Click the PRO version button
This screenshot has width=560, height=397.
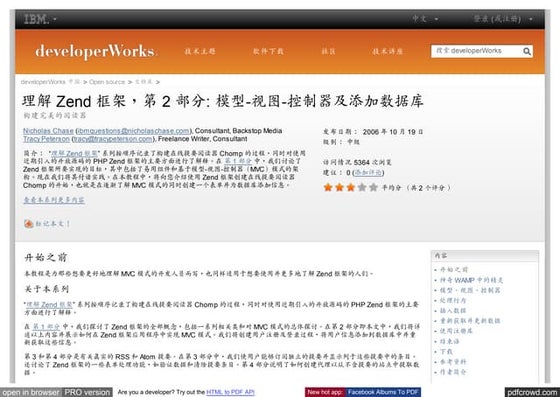click(x=87, y=392)
